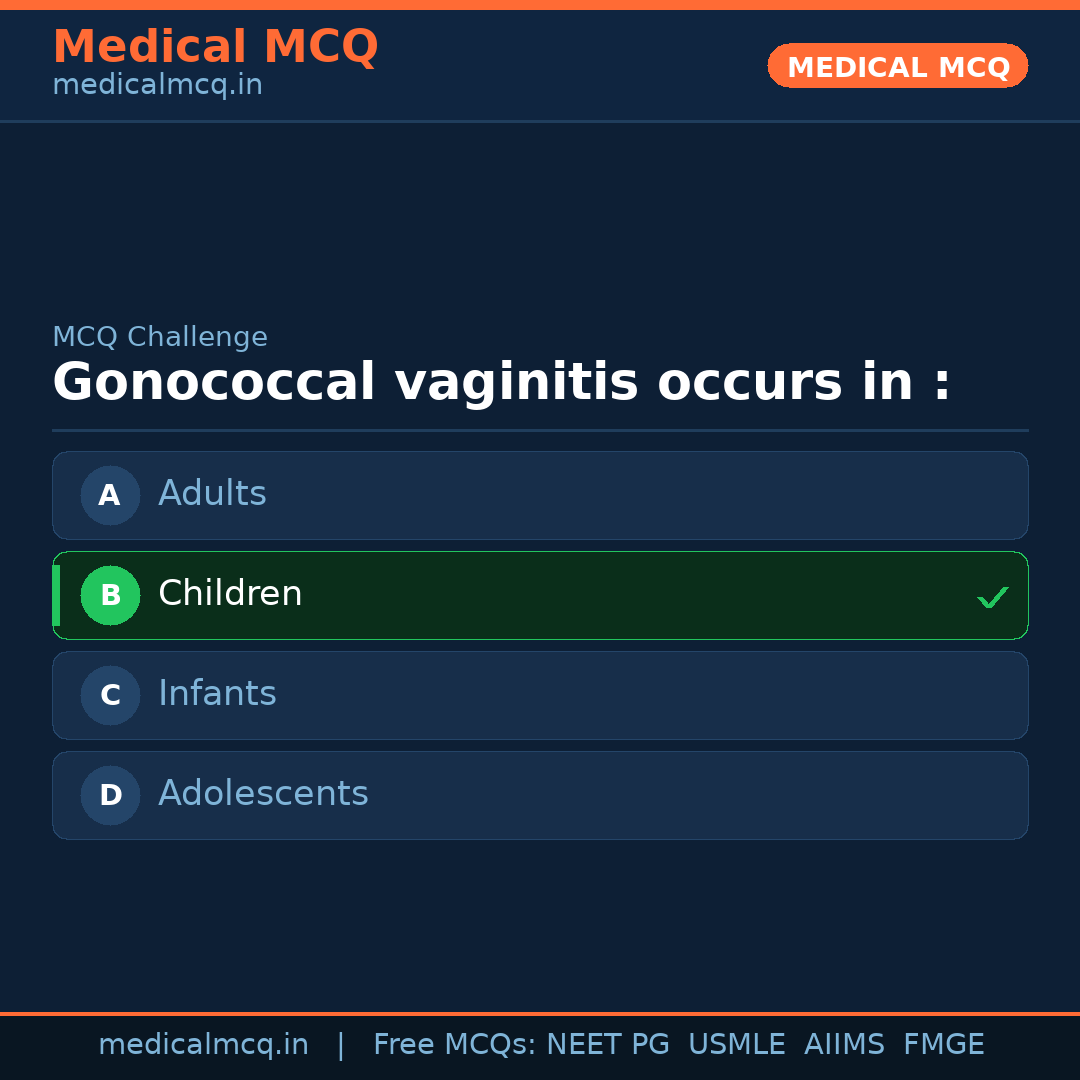Click the green checkmark on answer B
This screenshot has width=1080, height=1080.
(x=993, y=596)
